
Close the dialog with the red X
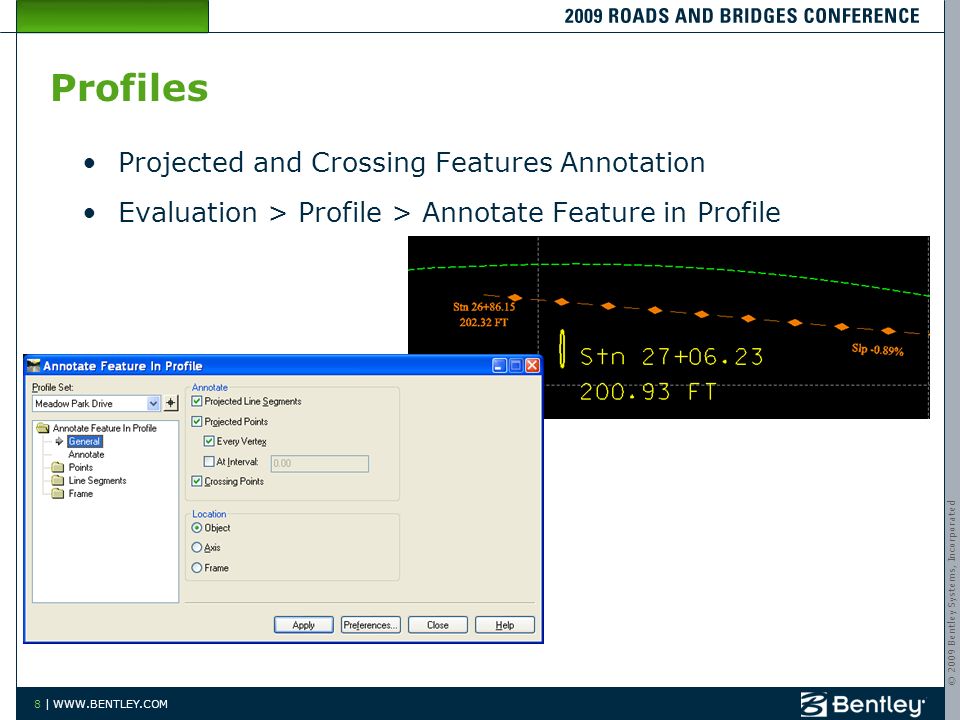click(x=533, y=366)
